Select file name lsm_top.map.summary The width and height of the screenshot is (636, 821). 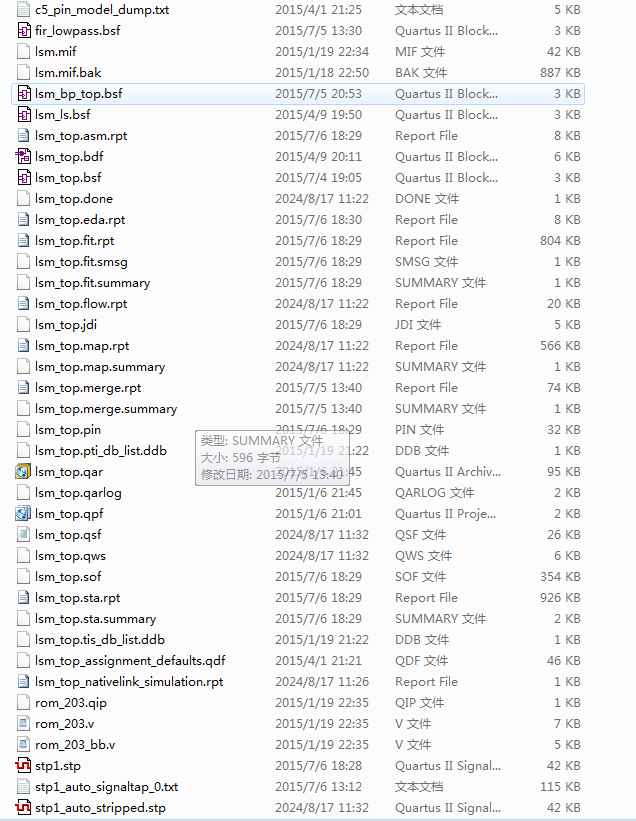click(100, 367)
